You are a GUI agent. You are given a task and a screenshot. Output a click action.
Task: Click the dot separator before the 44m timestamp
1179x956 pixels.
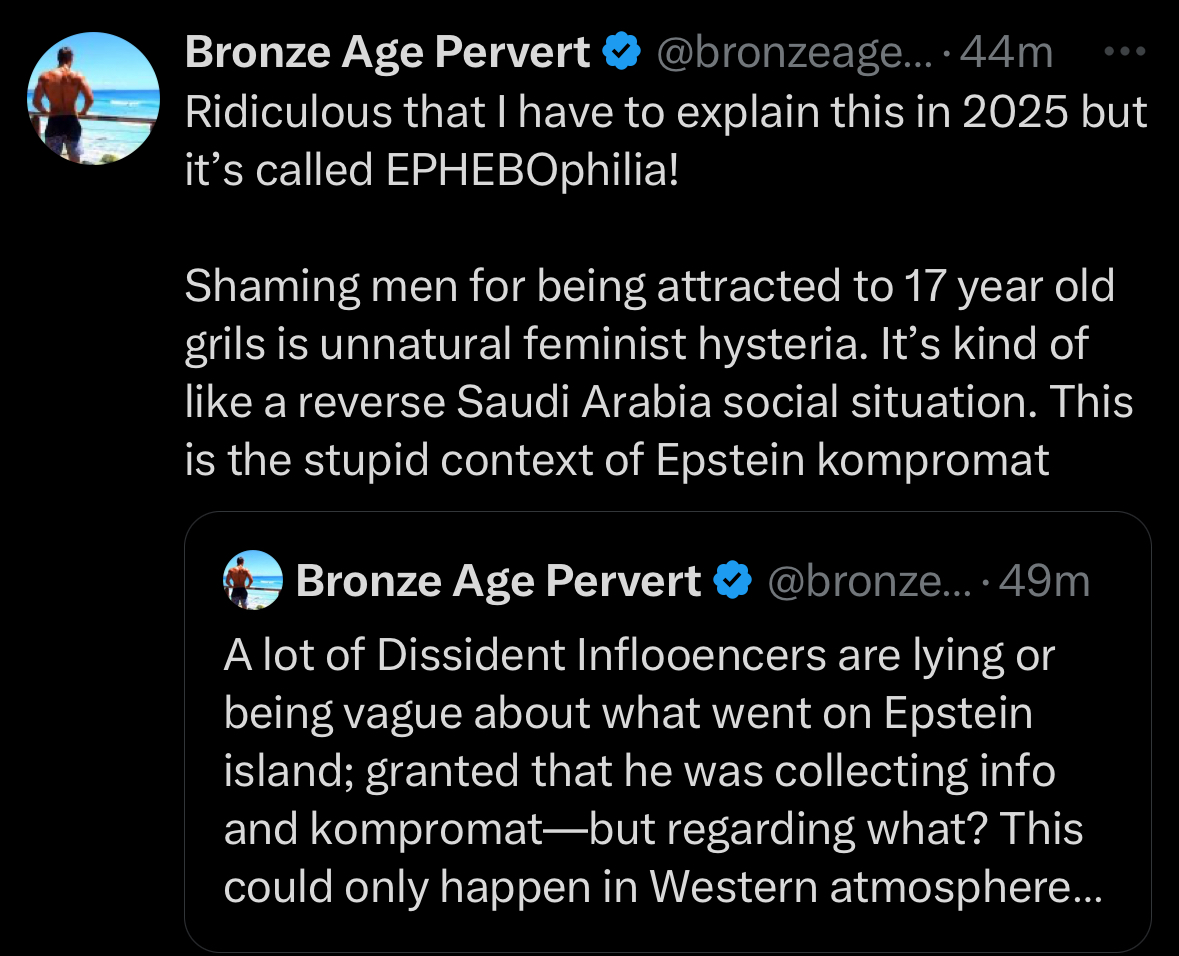[946, 54]
